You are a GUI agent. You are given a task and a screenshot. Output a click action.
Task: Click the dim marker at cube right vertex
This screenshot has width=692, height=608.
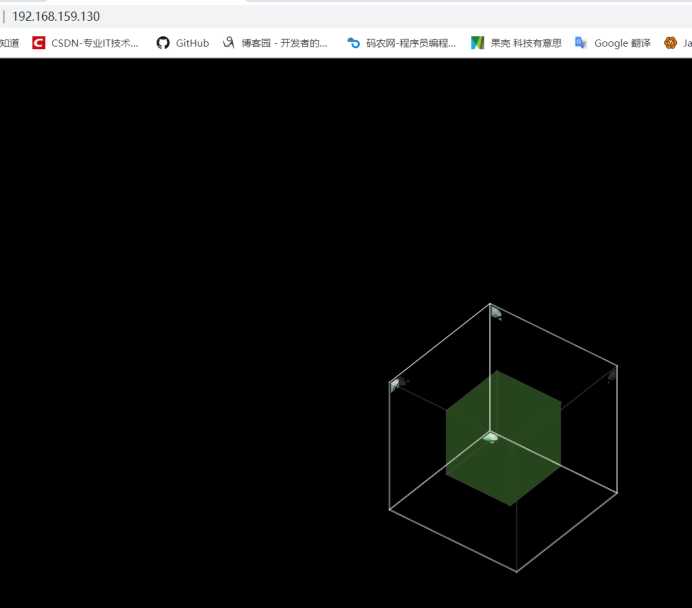click(612, 375)
